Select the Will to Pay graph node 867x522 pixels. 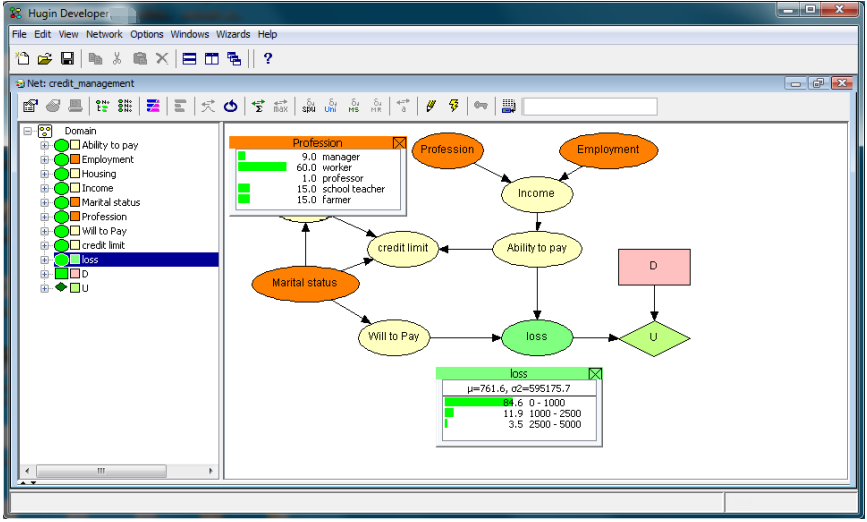[x=394, y=337]
